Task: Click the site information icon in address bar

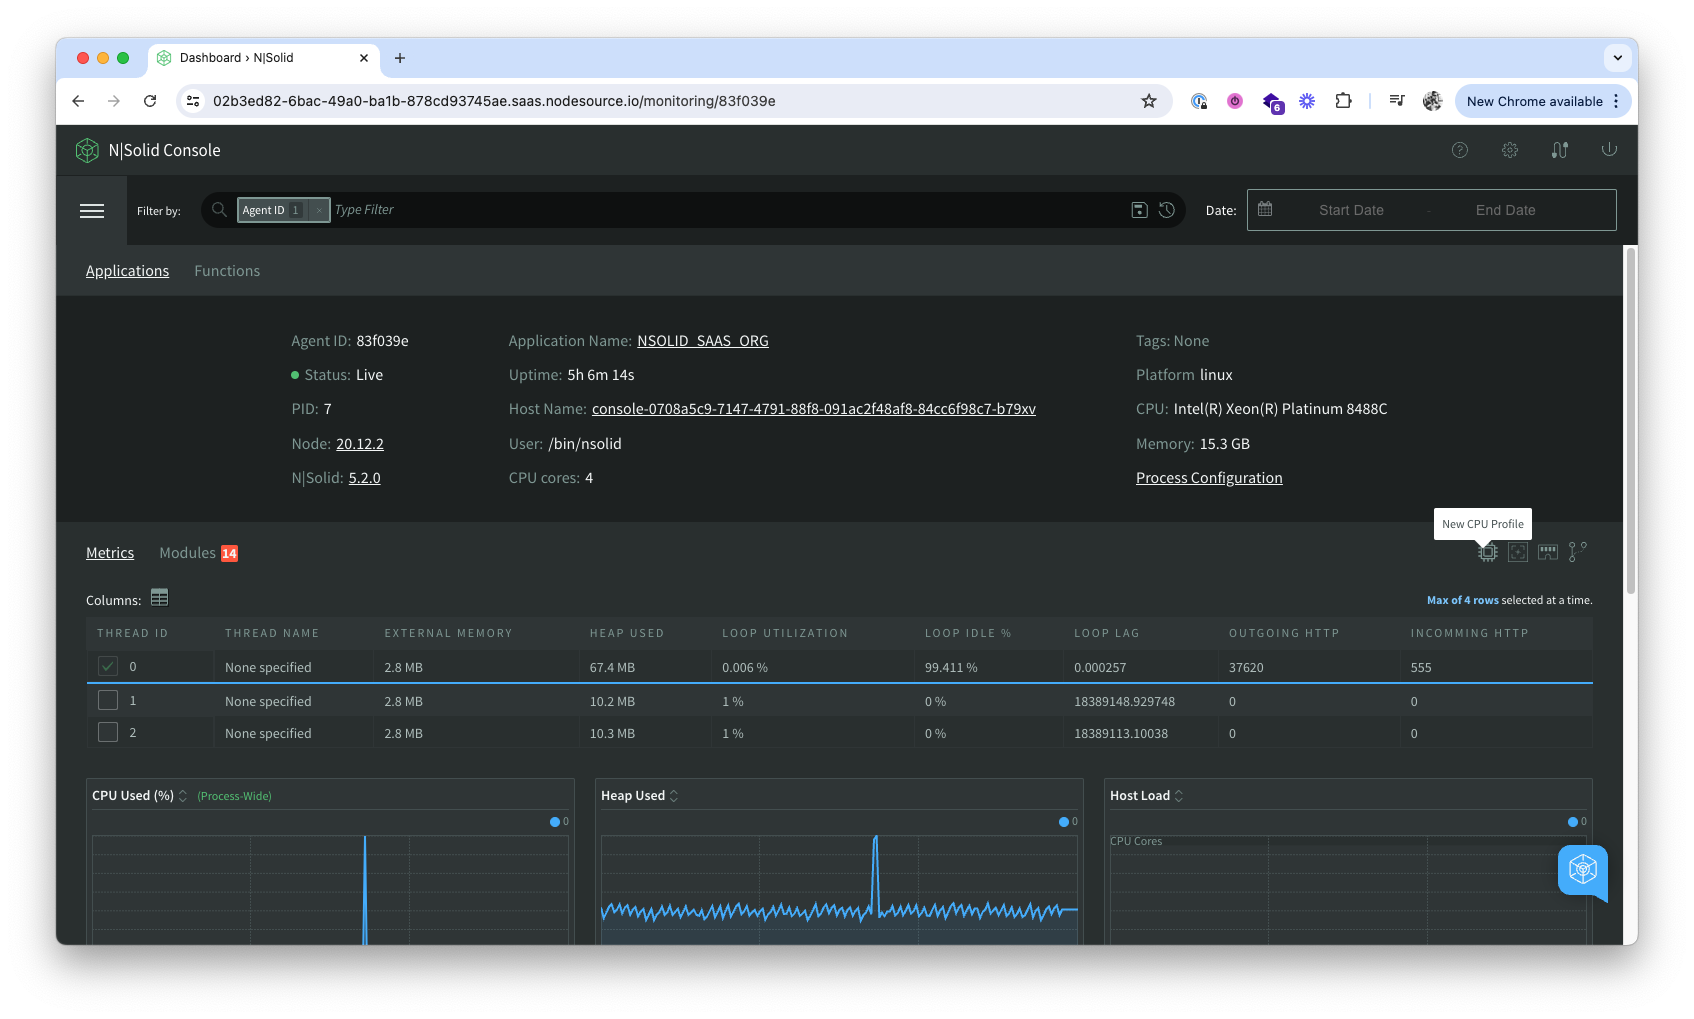Action: 193,101
